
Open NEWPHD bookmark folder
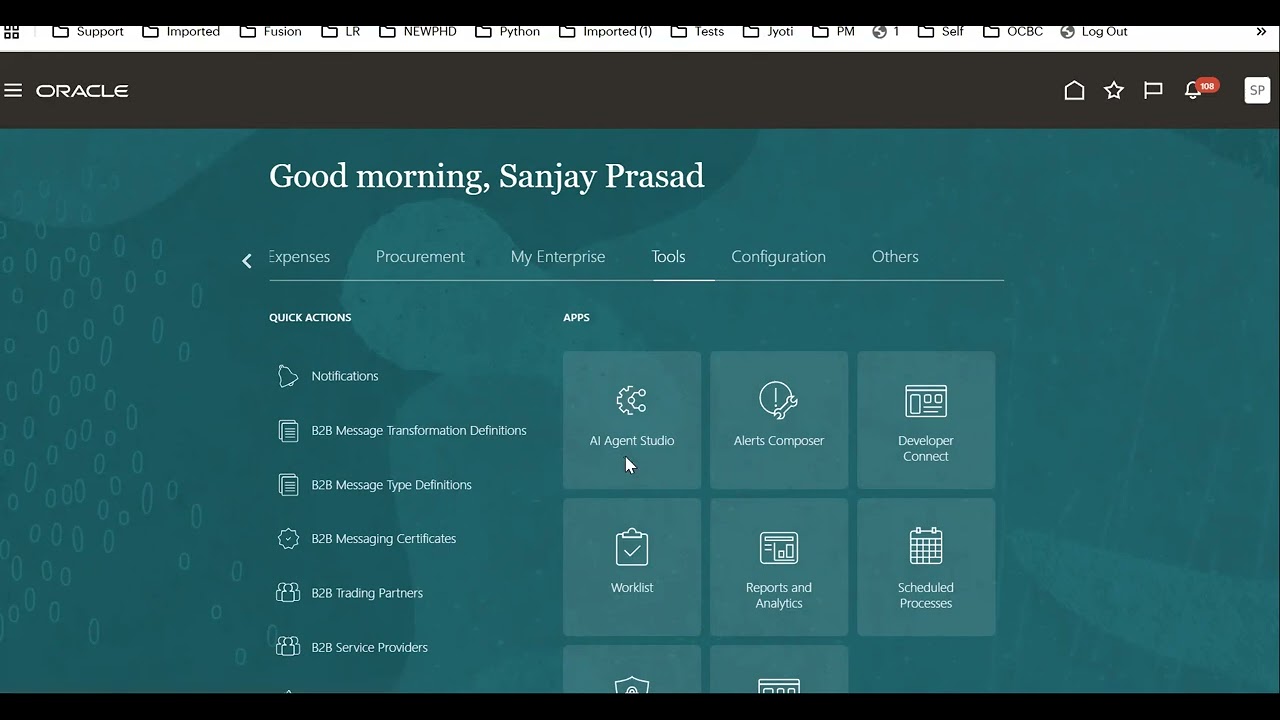(418, 32)
